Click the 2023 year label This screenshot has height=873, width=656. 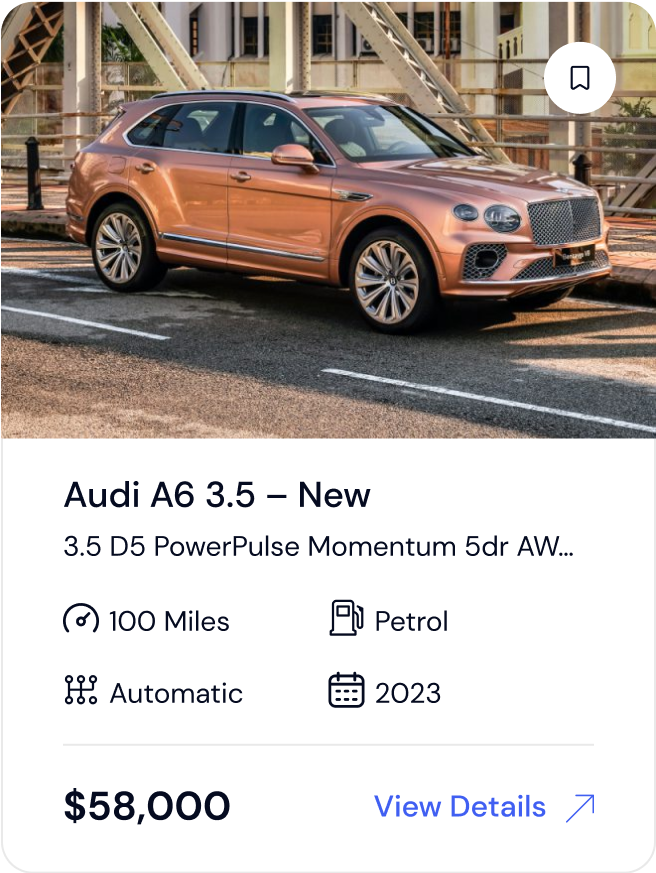point(408,693)
